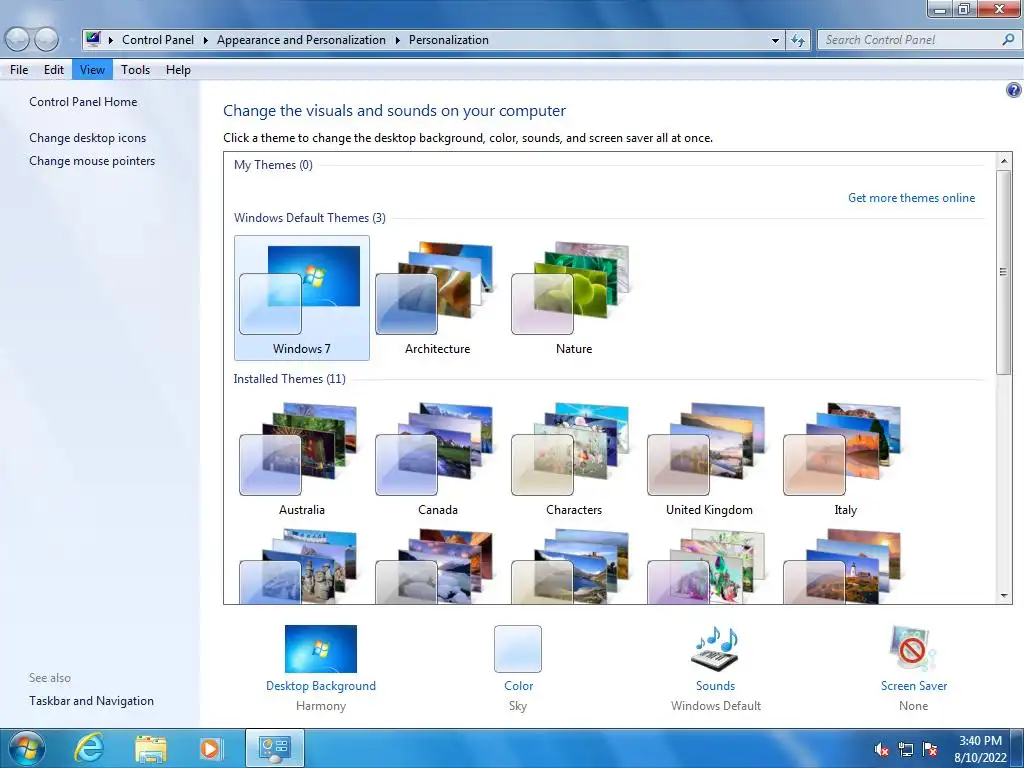The width and height of the screenshot is (1024, 768).
Task: Click the address bar Control Panel icon
Action: point(93,39)
